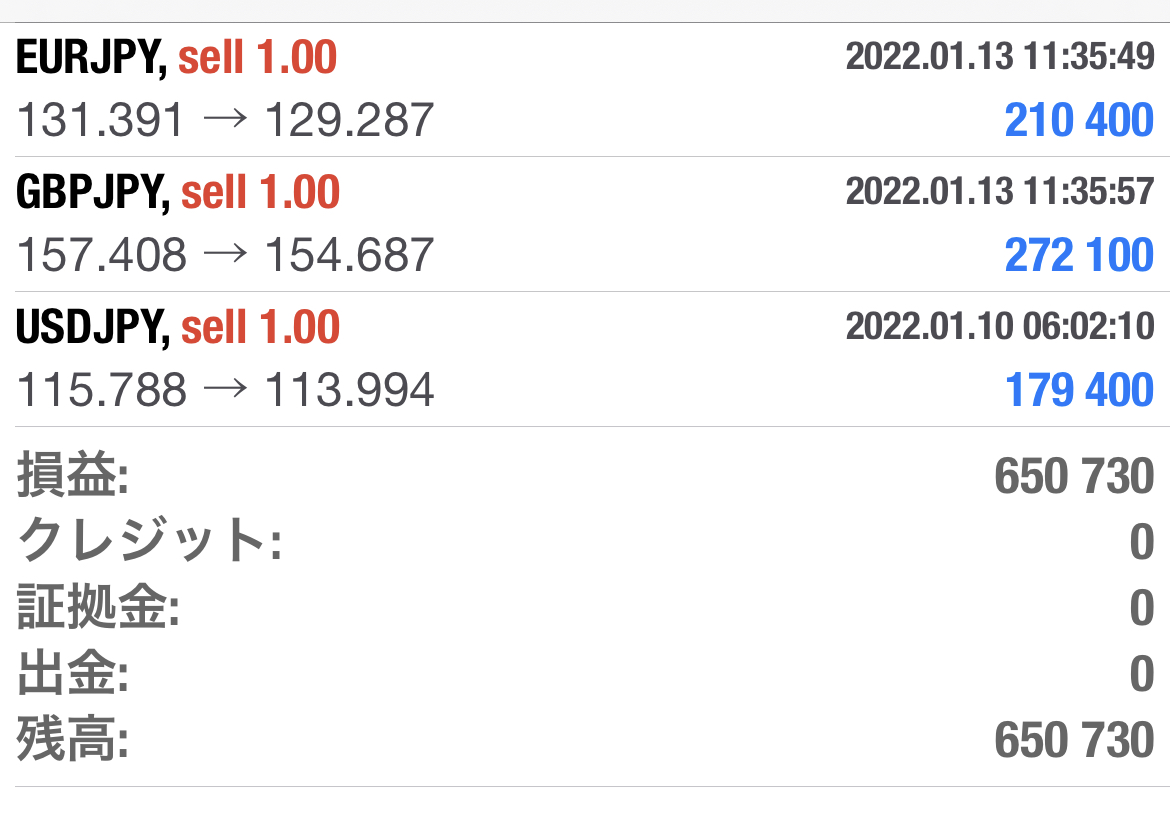Image resolution: width=1170 pixels, height=818 pixels.
Task: Tap the 残高 balance value 650 730
Action: pos(1074,741)
